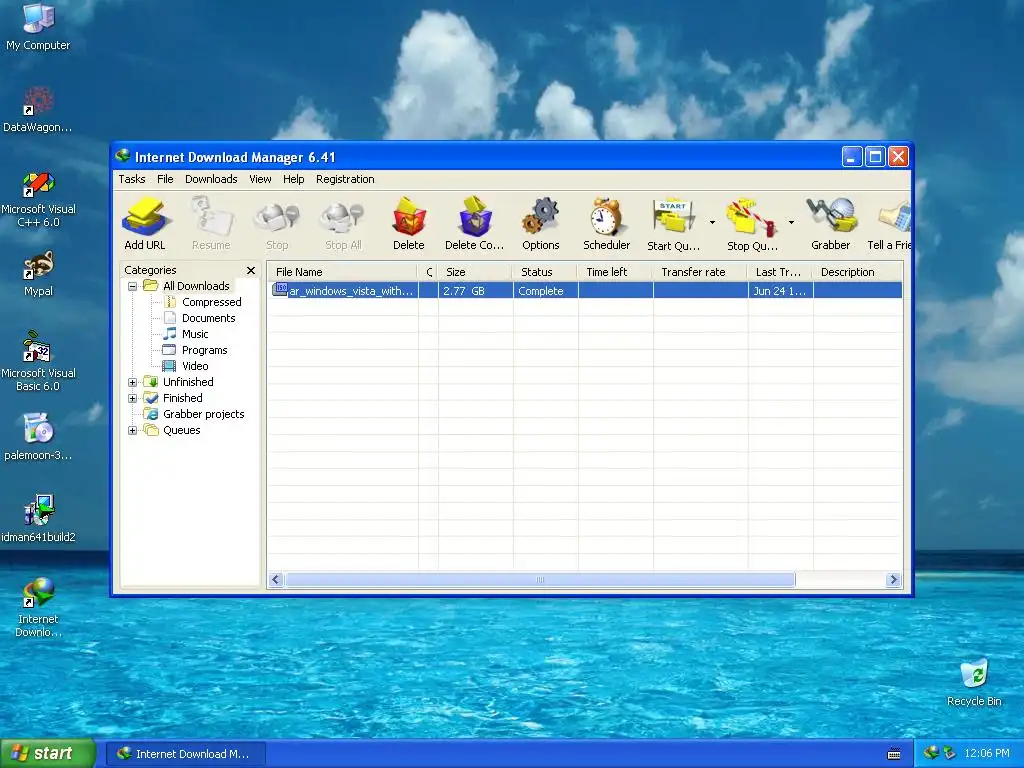Click the Tell a Friend toolbar icon
Screen dimensions: 1024x768
(895, 217)
